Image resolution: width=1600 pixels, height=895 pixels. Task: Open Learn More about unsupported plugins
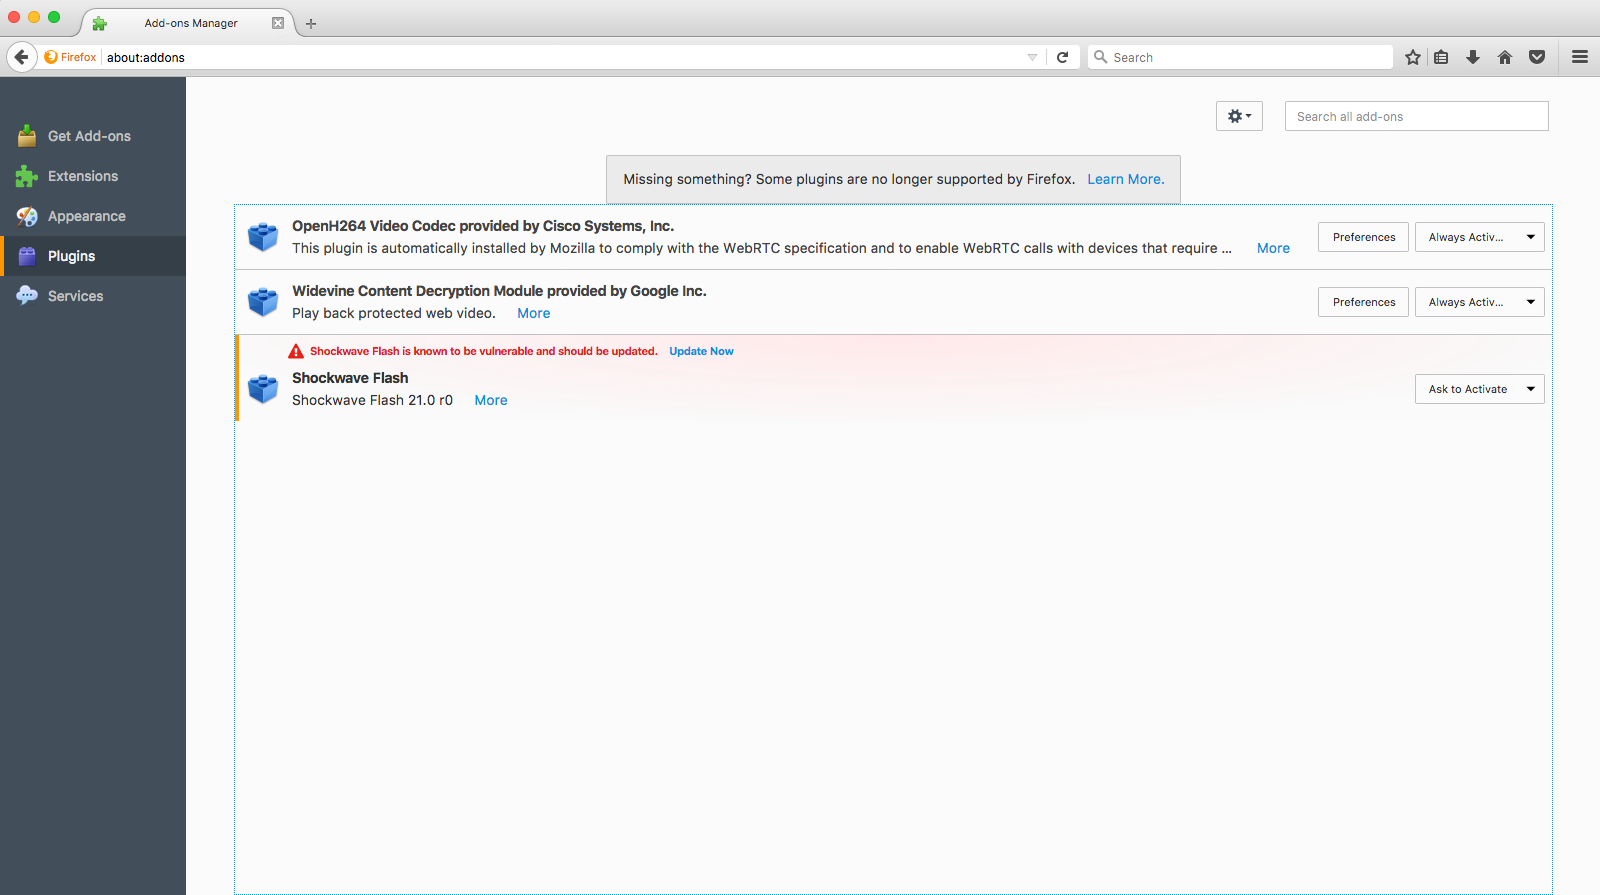[1126, 179]
